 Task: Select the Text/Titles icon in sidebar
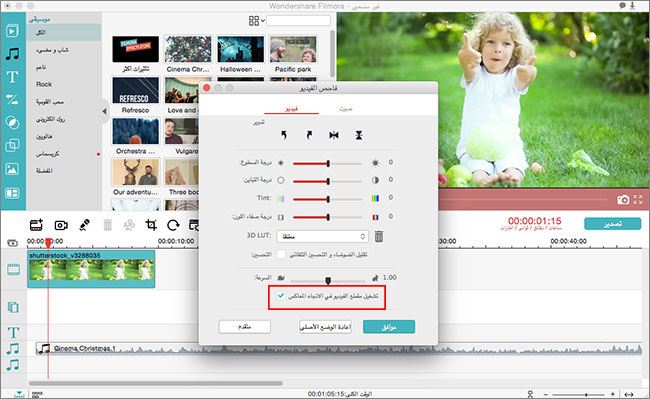(x=12, y=77)
